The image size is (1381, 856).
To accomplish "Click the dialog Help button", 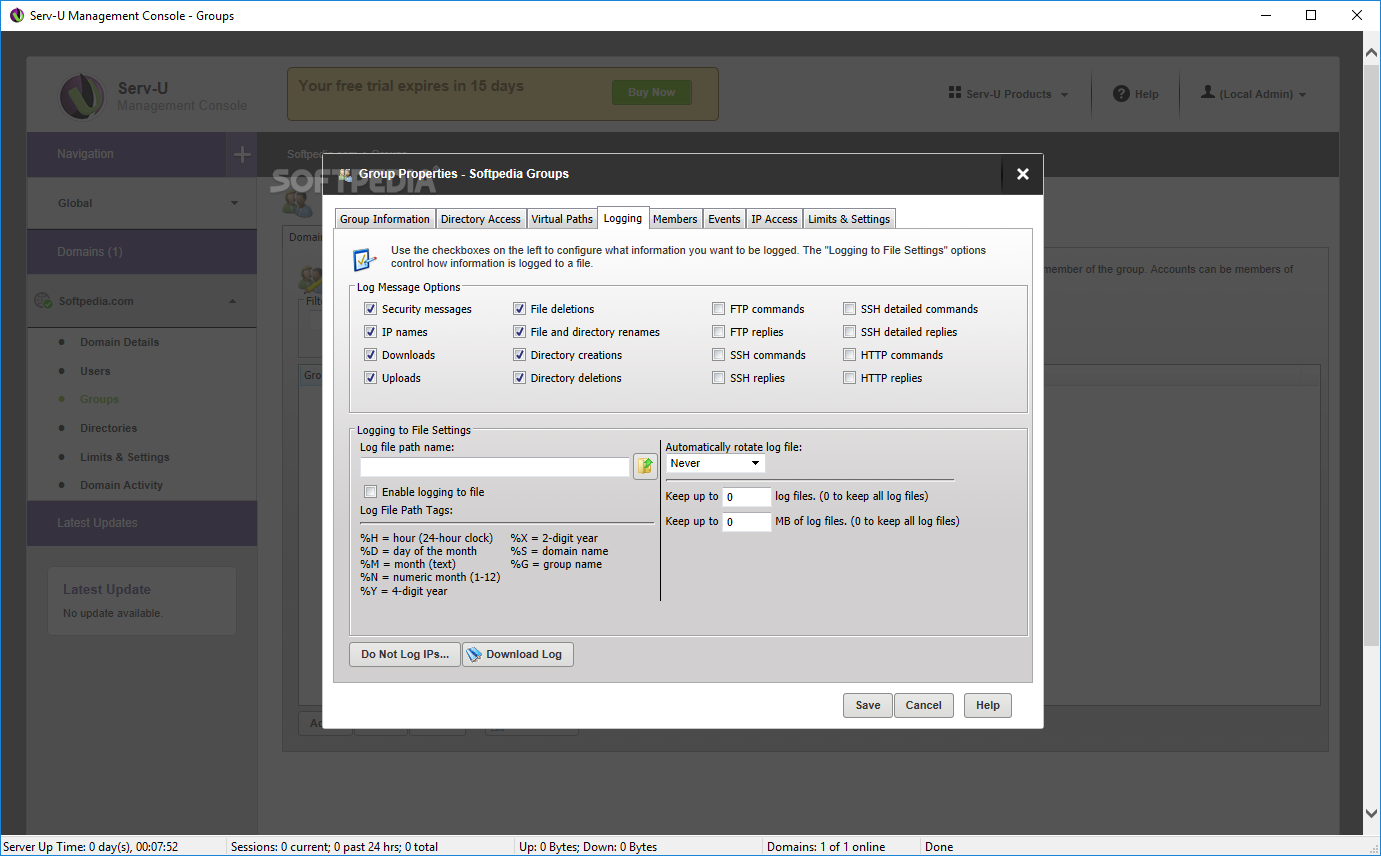I will 988,705.
